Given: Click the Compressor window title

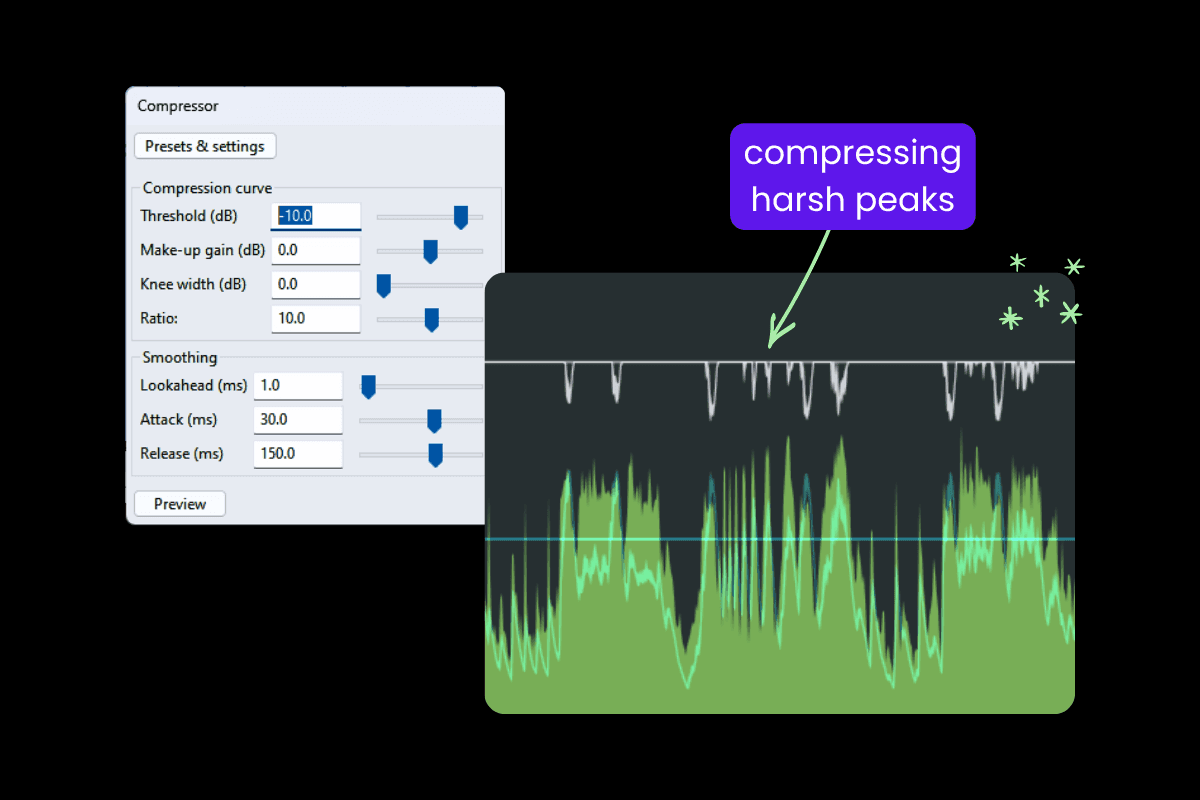Looking at the screenshot, I should (178, 106).
